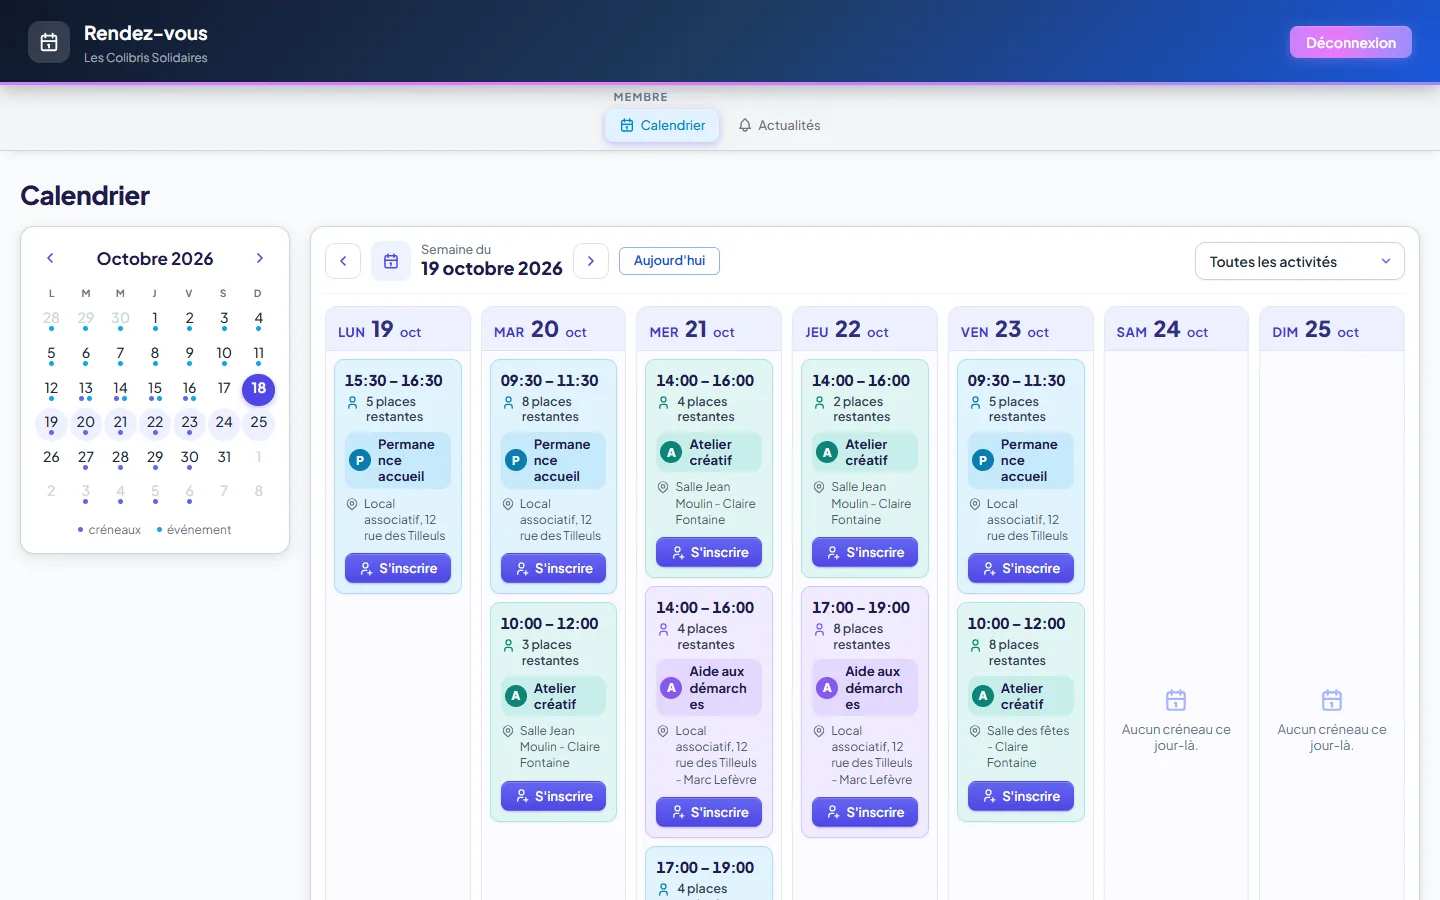
Task: Sign up for Thursday 14:00 Atelier créatif
Action: (x=865, y=552)
